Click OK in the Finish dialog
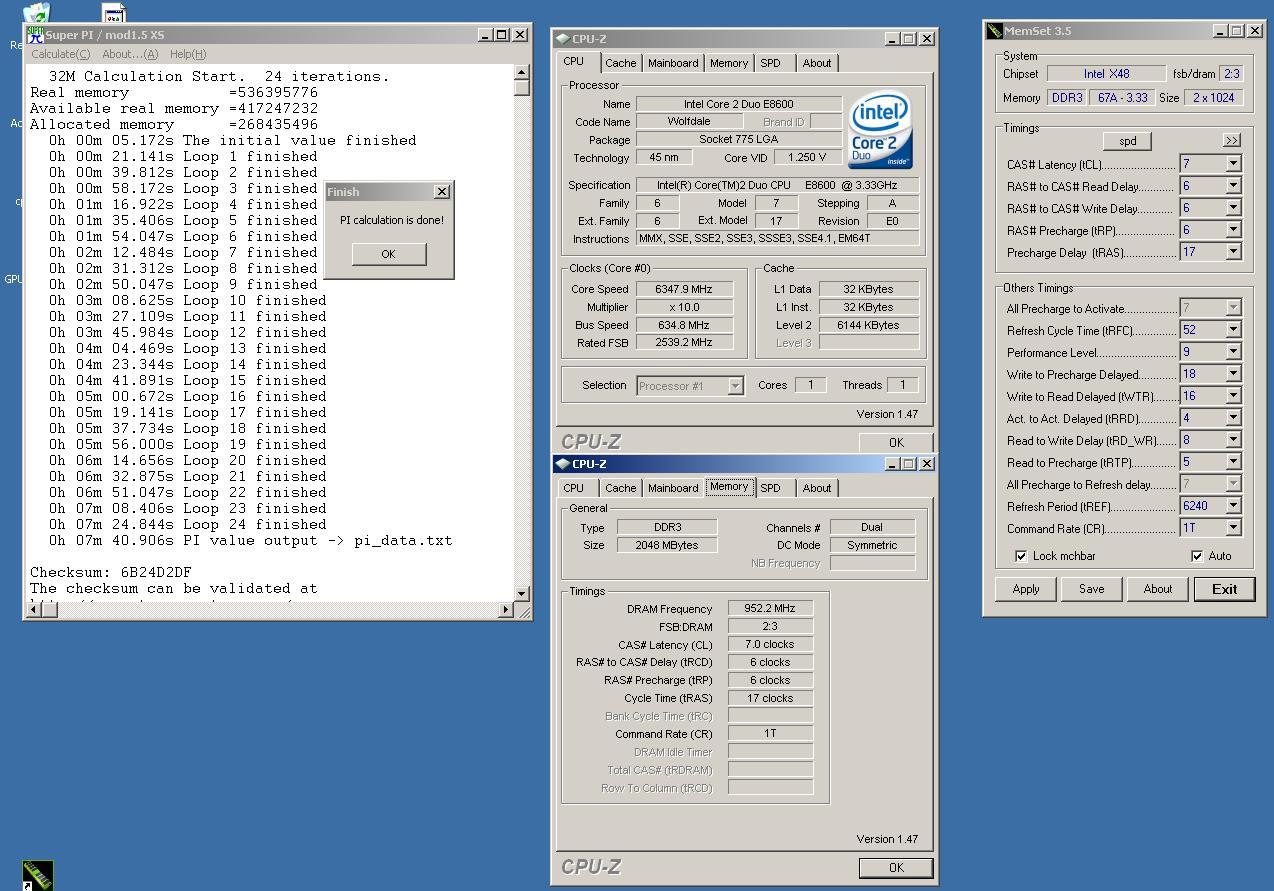Image resolution: width=1274 pixels, height=891 pixels. coord(388,254)
